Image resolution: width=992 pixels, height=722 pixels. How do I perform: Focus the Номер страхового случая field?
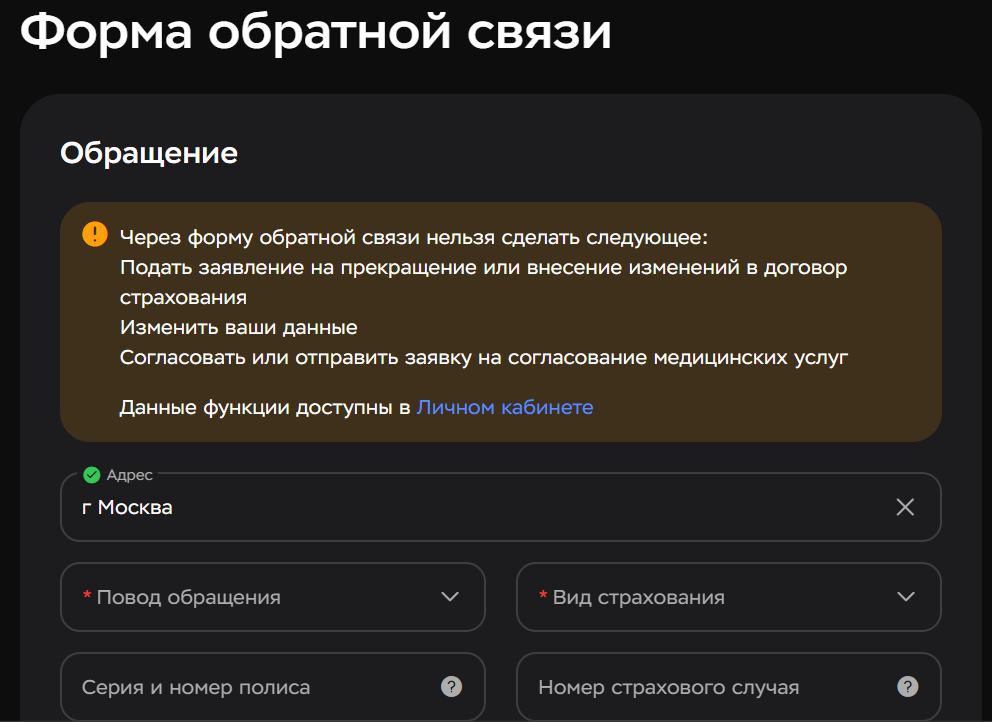click(x=700, y=687)
